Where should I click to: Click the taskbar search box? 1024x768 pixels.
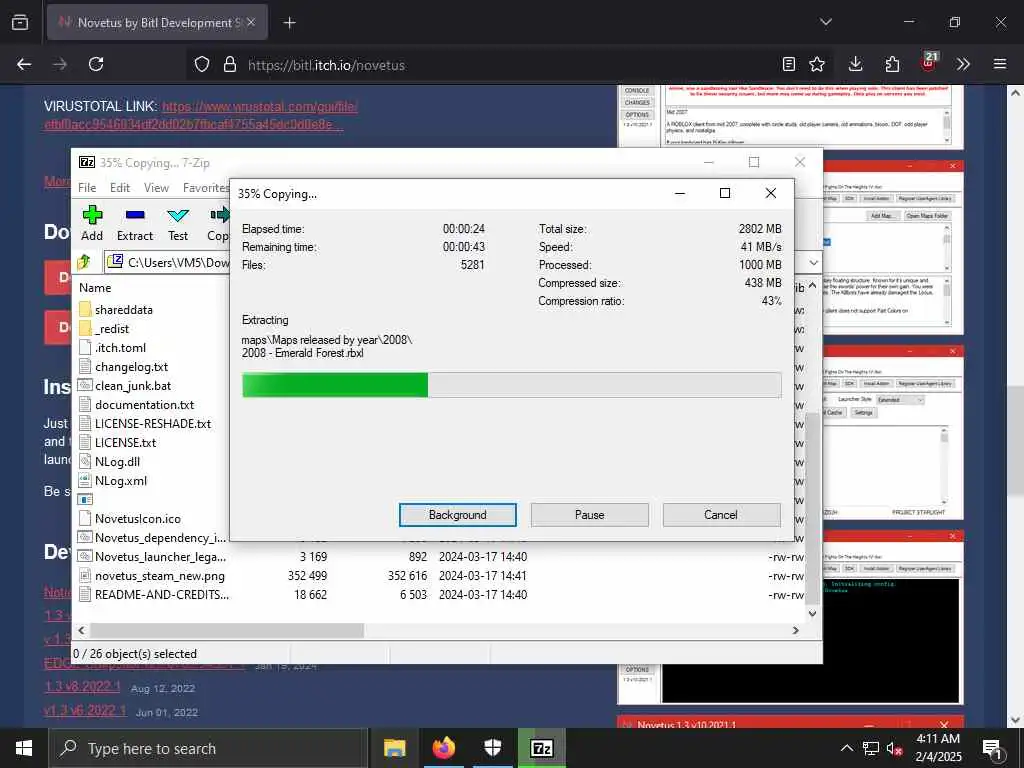[x=208, y=748]
